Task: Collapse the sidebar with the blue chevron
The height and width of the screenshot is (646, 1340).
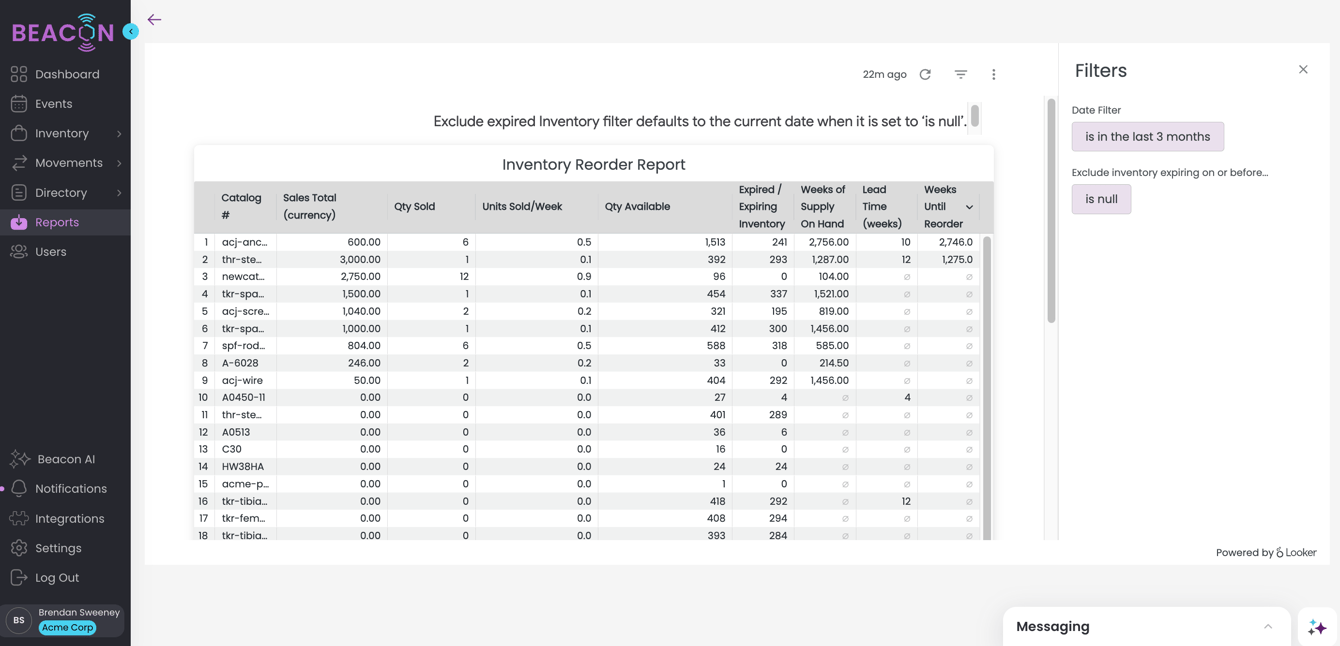Action: (x=130, y=31)
